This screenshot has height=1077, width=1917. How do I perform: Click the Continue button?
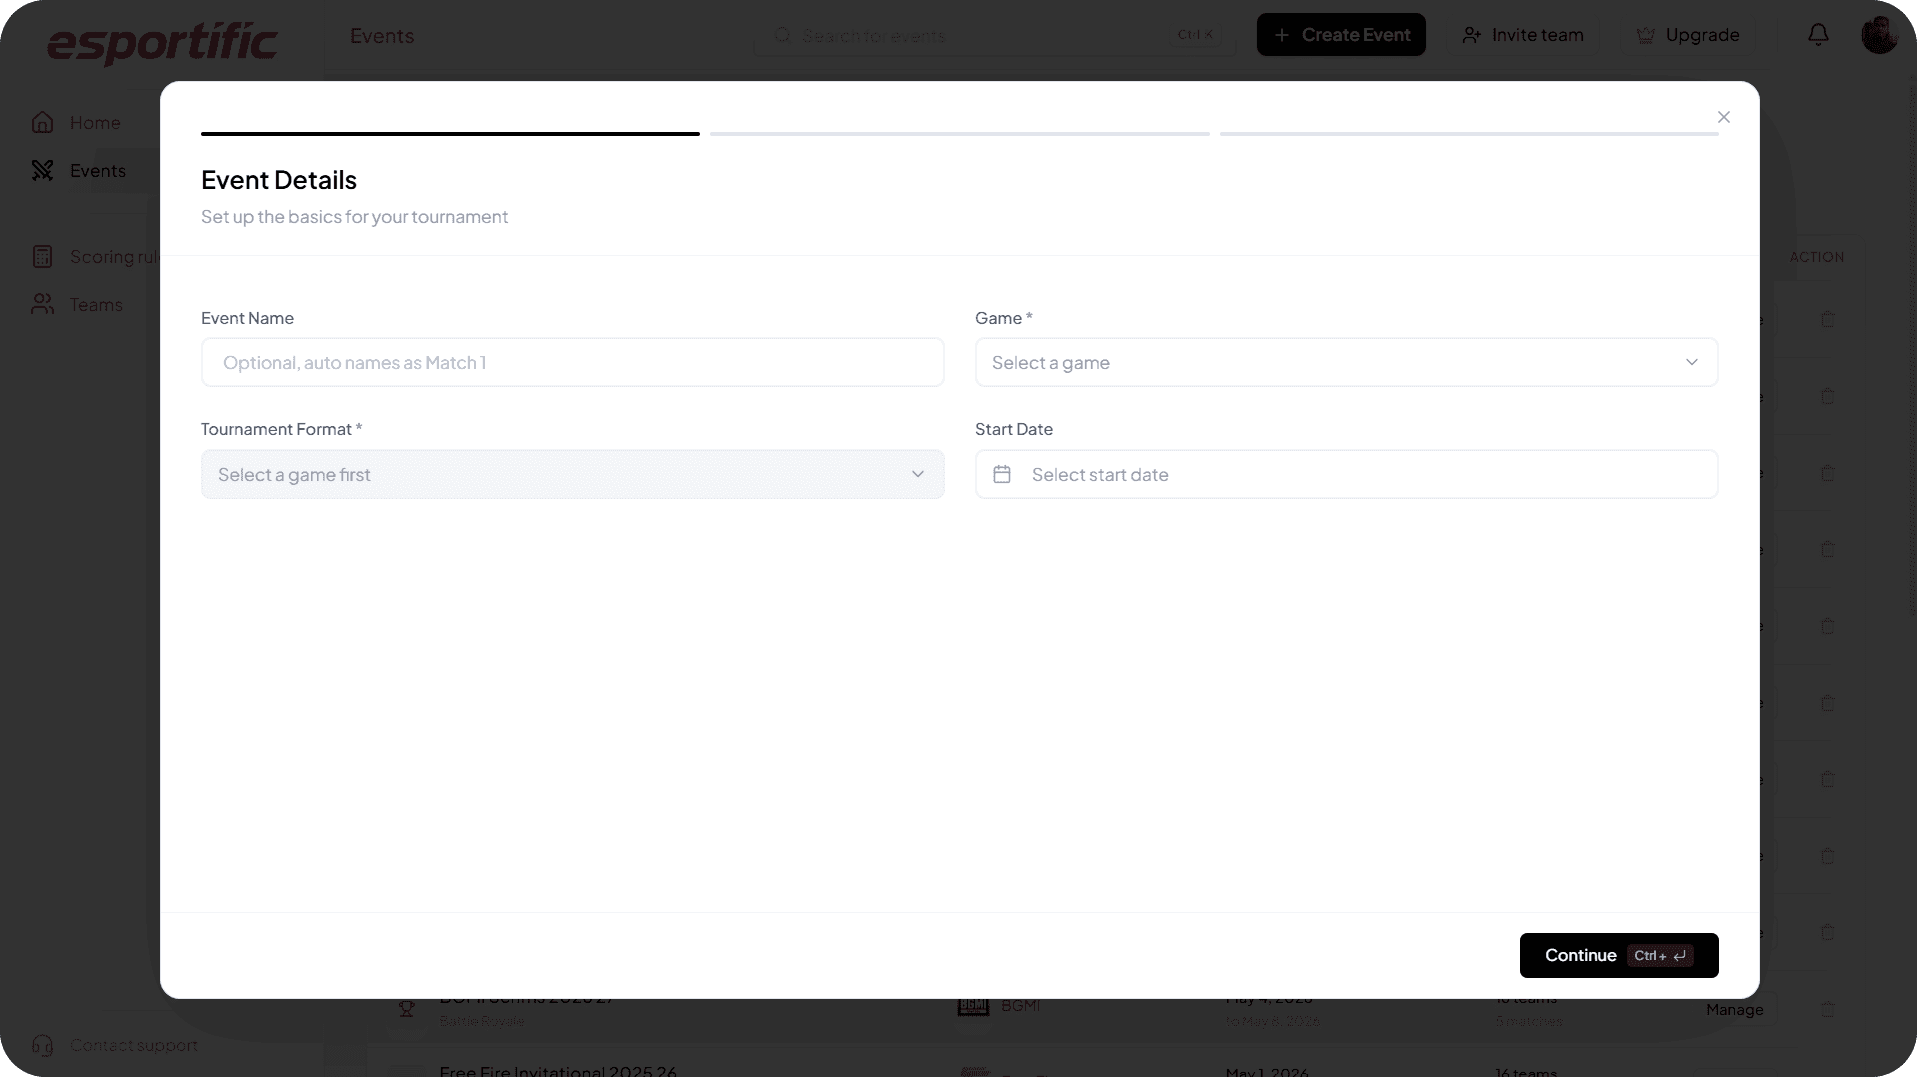click(x=1618, y=955)
